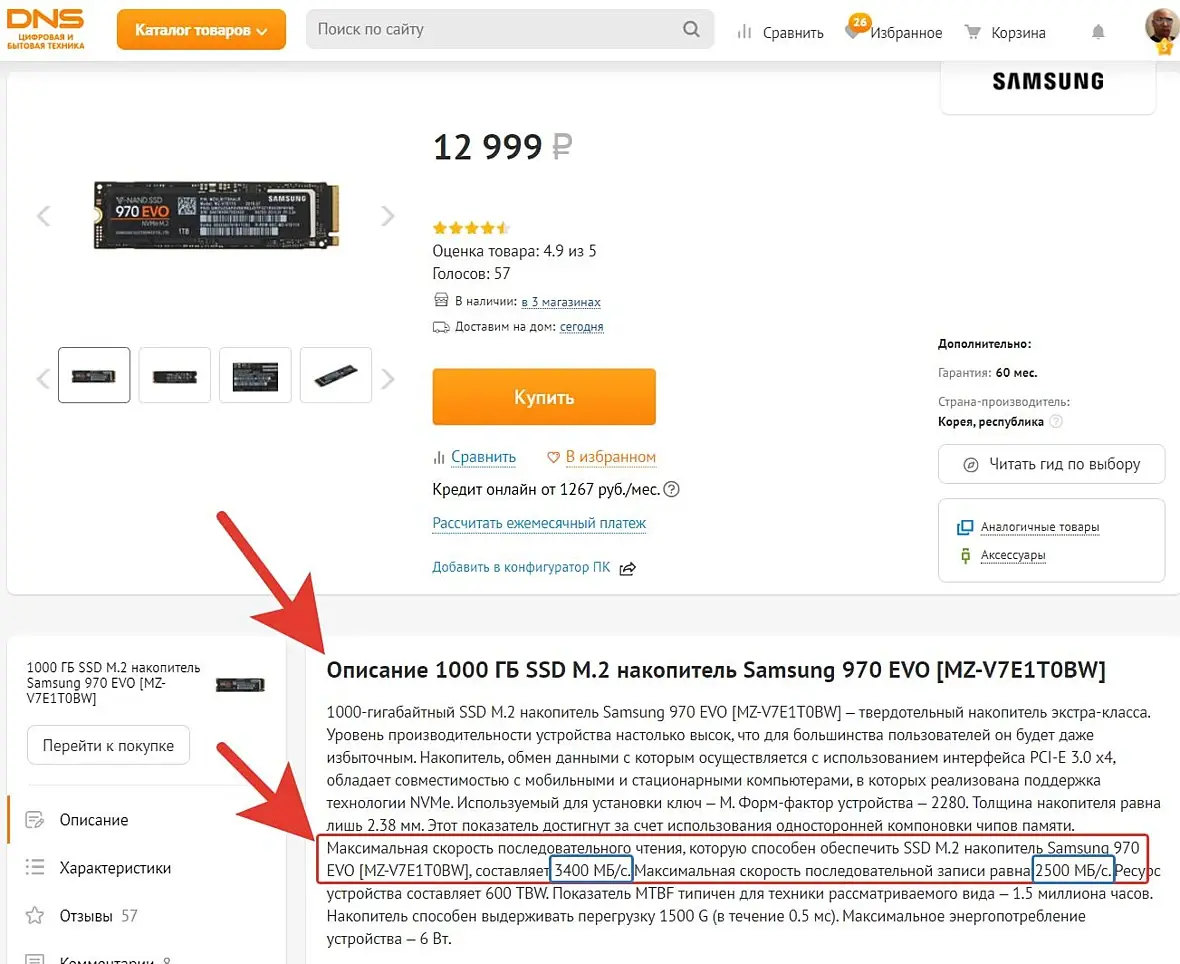Click the compare bars icon in header
This screenshot has width=1180, height=964.
tap(744, 32)
